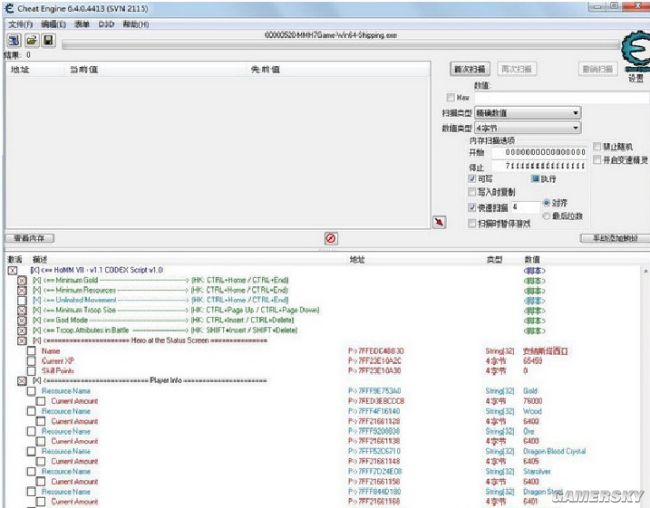Viewport: 650px width, 508px height.
Task: Toggle the Minimum Gold script checkbox
Action: tap(22, 280)
